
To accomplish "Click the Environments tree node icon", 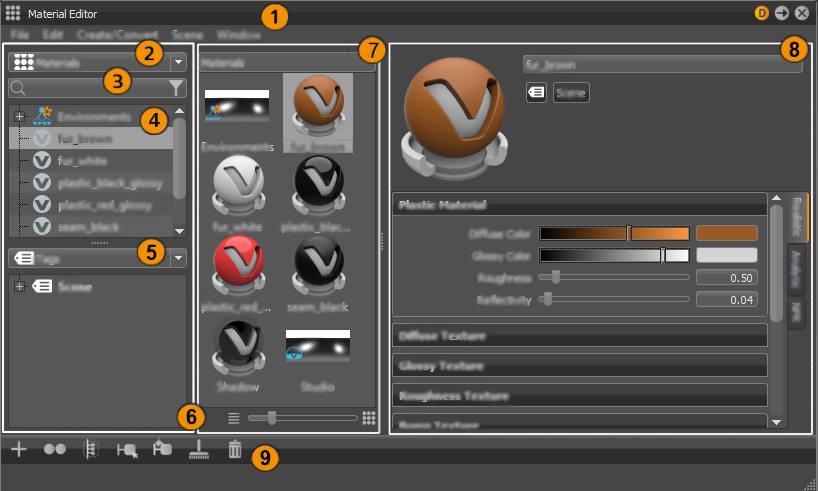I will tap(42, 116).
